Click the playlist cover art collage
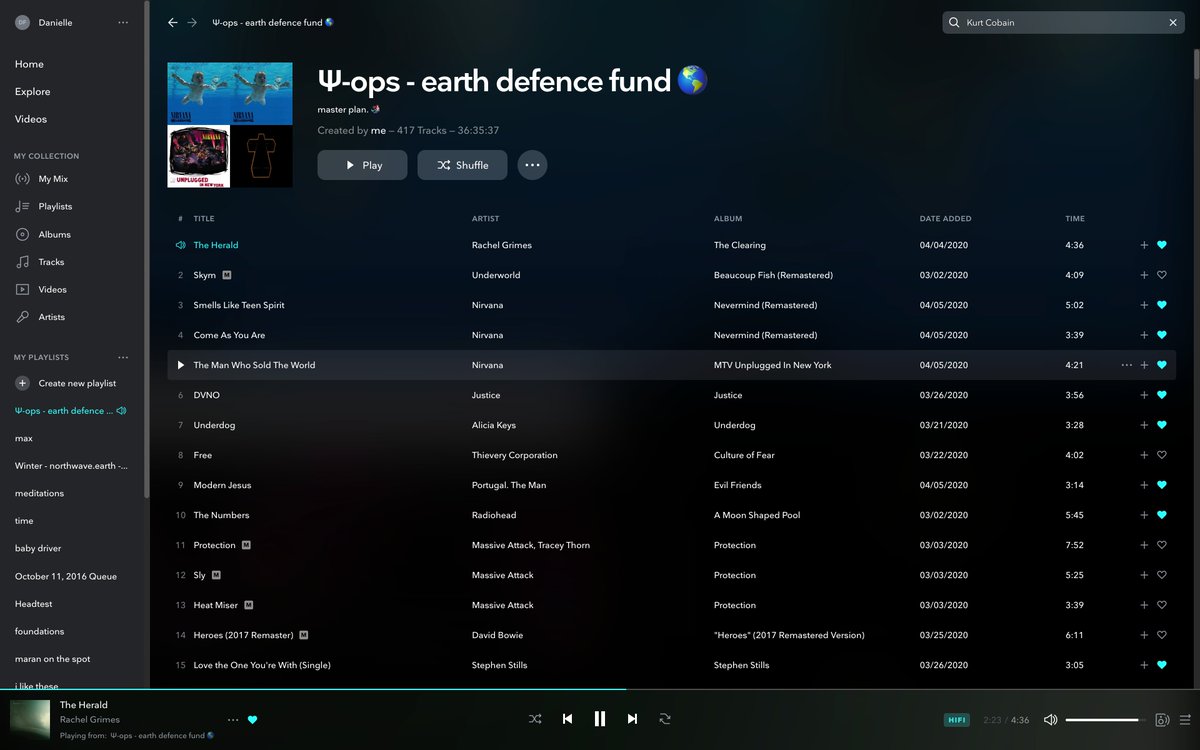 tap(230, 125)
